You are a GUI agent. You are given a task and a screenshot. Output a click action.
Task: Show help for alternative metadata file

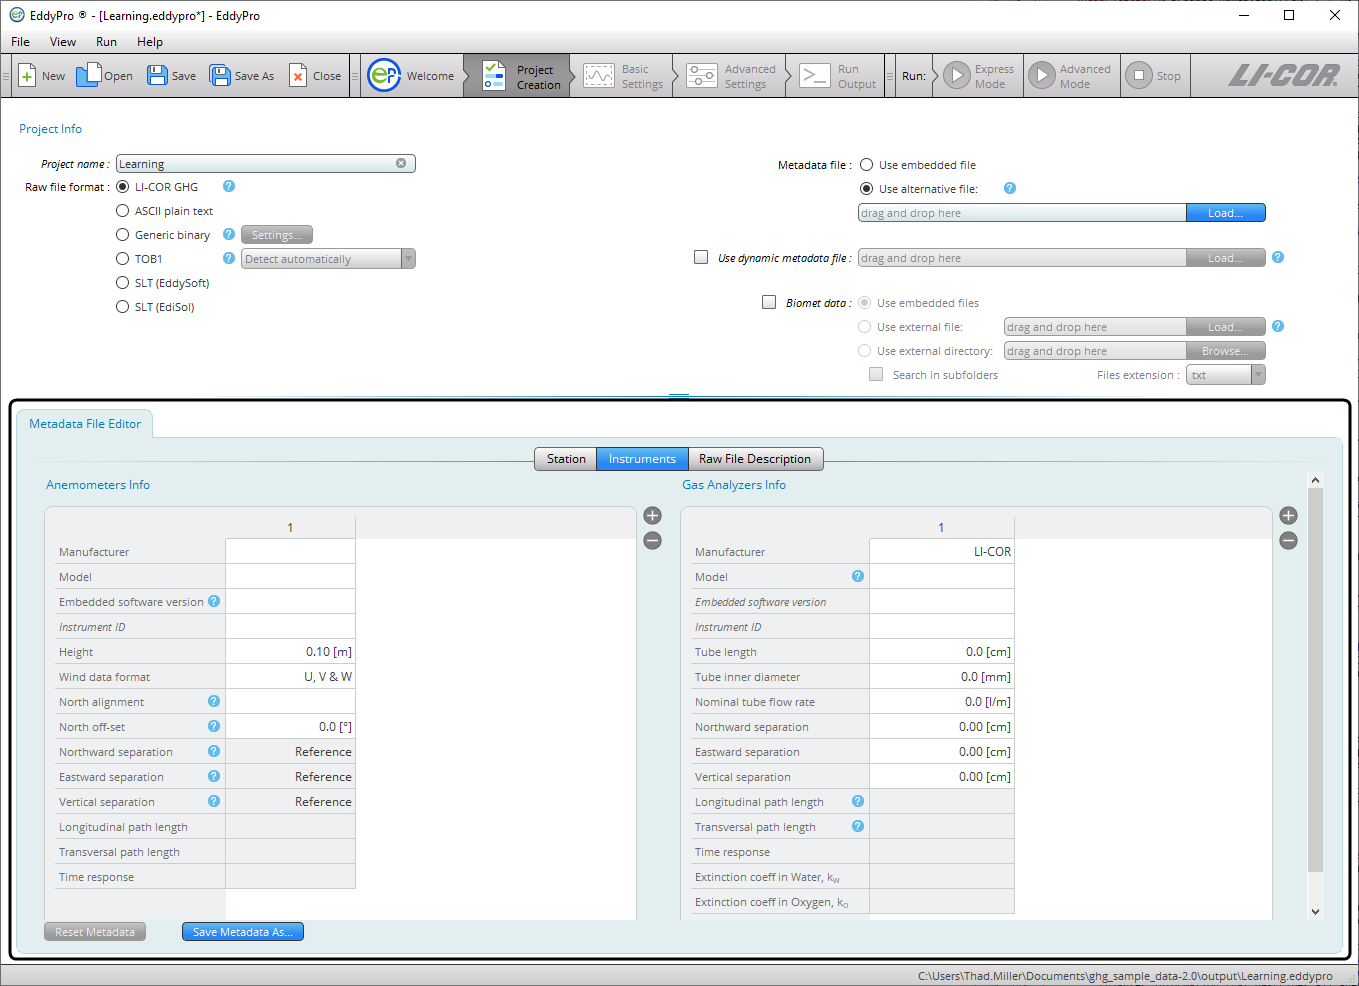[1010, 188]
